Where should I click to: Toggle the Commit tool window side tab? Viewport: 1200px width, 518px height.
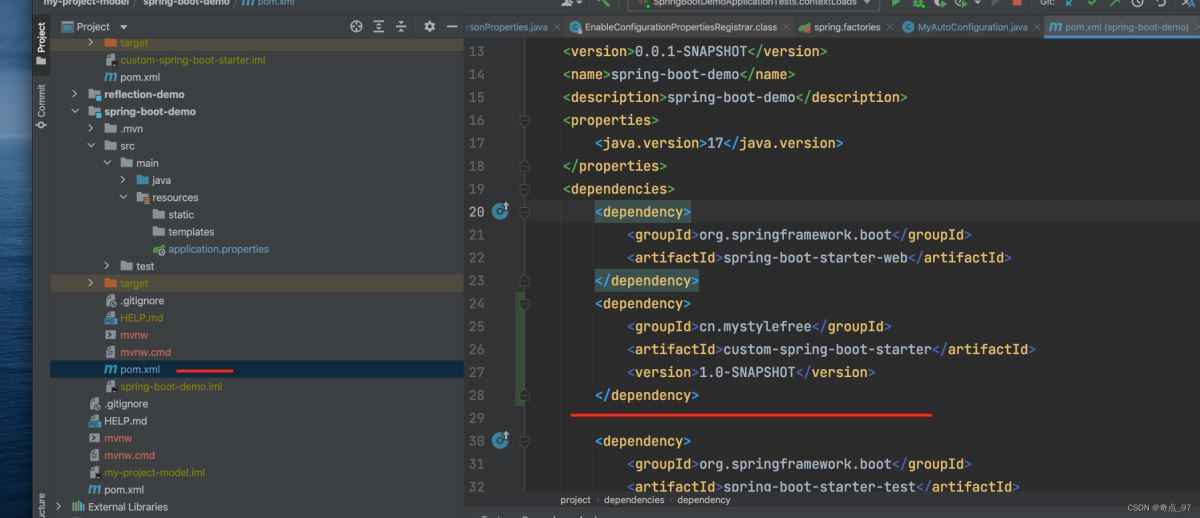coord(41,105)
